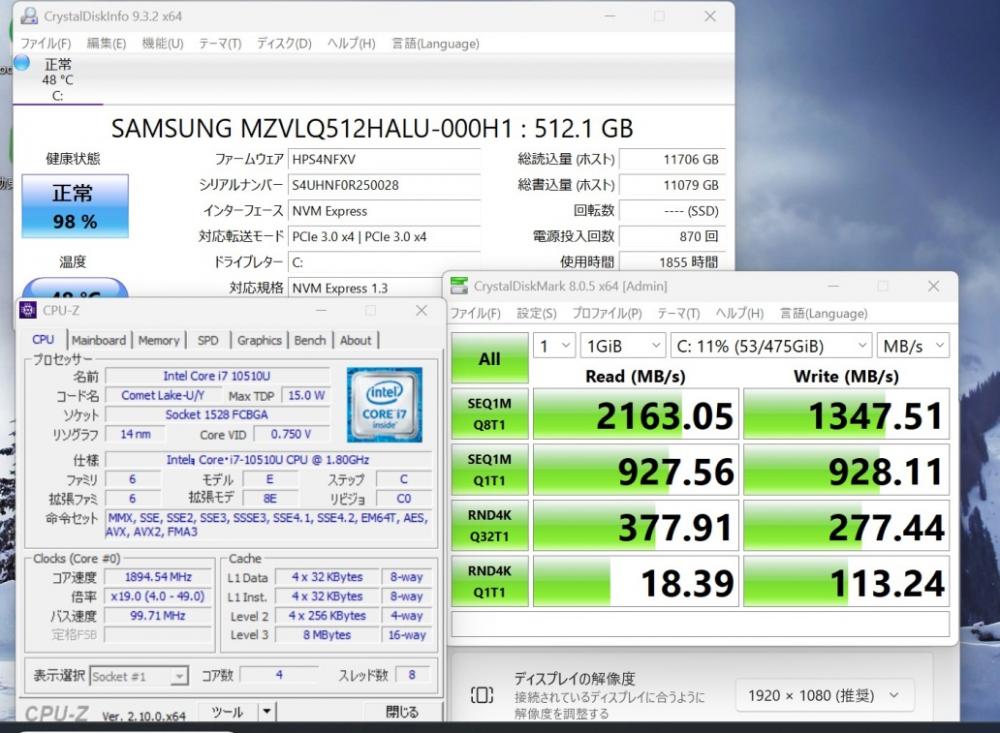
Task: Open テーマ(T) menu in CrystalDiskInfo
Action: 220,43
